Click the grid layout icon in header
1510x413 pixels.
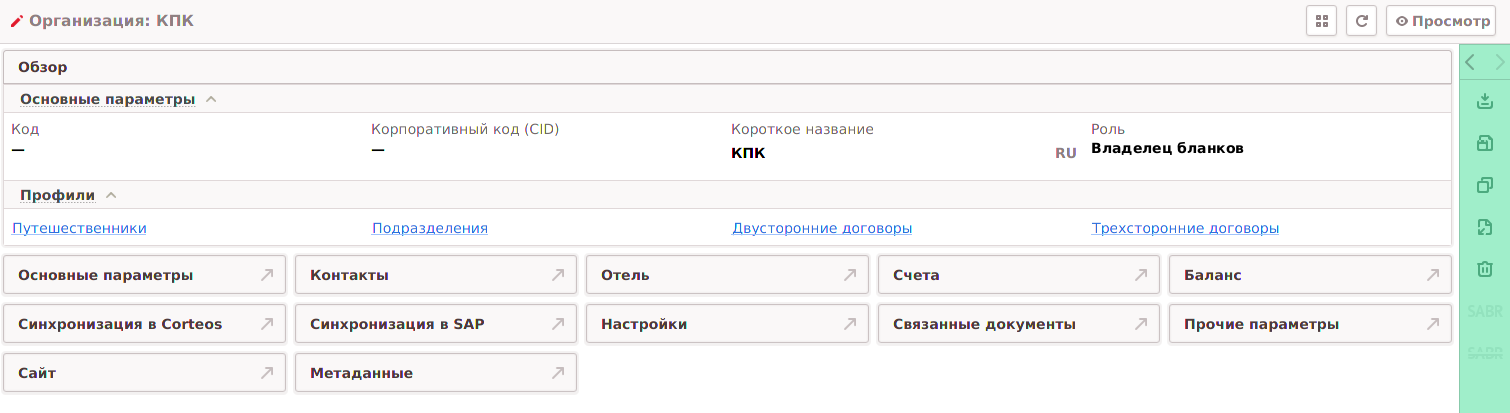pyautogui.click(x=1322, y=20)
